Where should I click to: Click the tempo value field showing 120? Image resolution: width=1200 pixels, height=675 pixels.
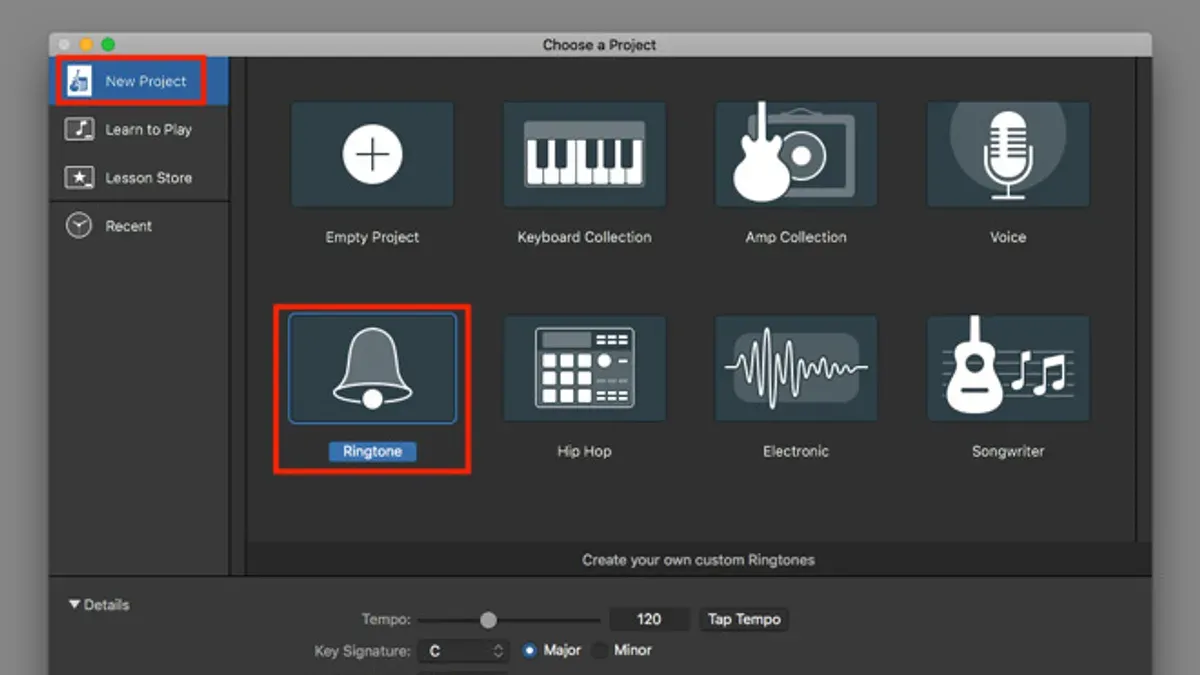649,619
